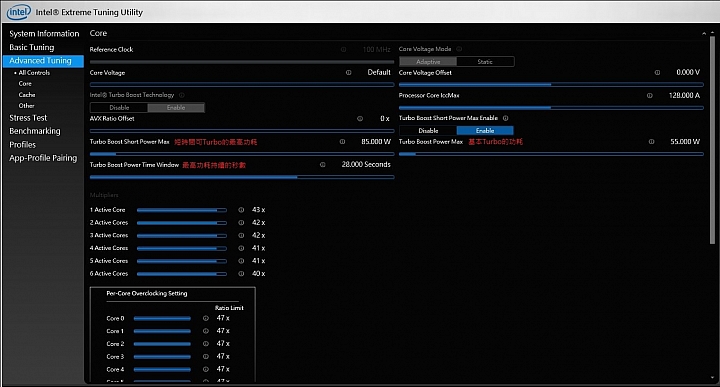Open Benchmarking page
Image resolution: width=720 pixels, height=387 pixels.
(35, 131)
